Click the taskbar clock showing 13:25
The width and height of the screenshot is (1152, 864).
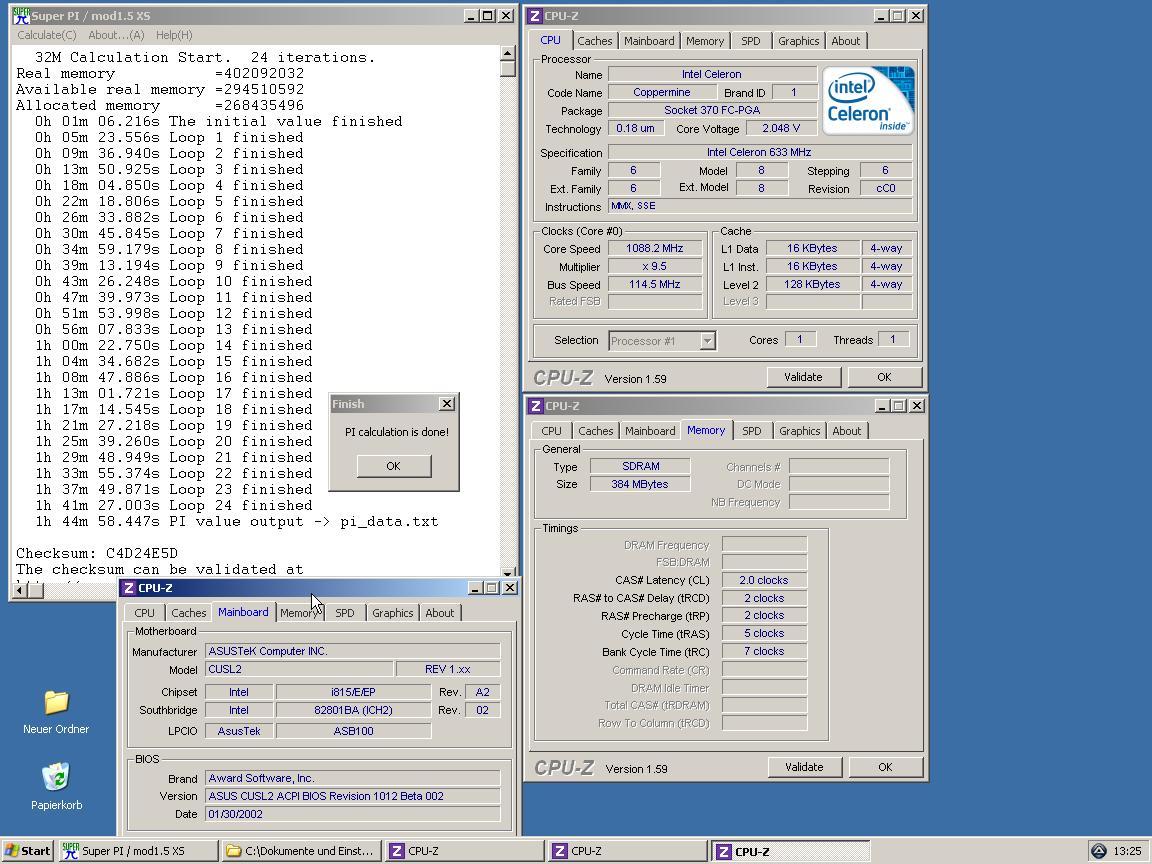pos(1127,851)
